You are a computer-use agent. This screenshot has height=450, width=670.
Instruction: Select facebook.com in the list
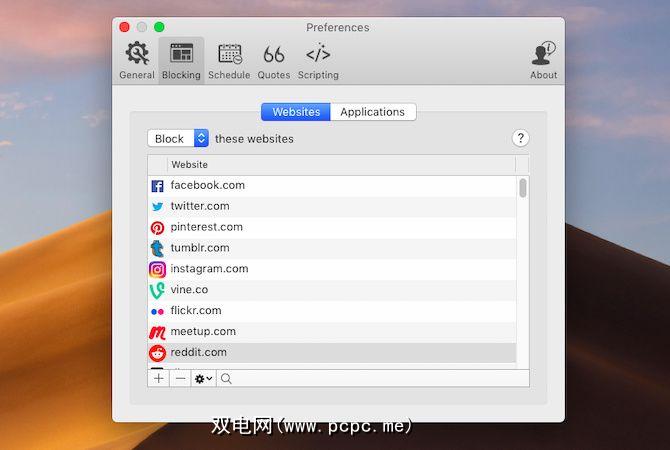(x=332, y=185)
